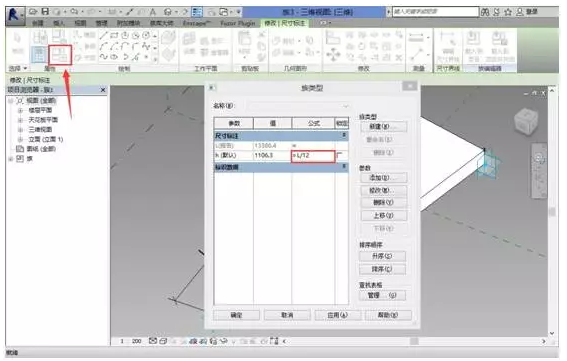The width and height of the screenshot is (567, 361).
Task: Click the 确定 button in 族类型 dialog
Action: click(236, 315)
